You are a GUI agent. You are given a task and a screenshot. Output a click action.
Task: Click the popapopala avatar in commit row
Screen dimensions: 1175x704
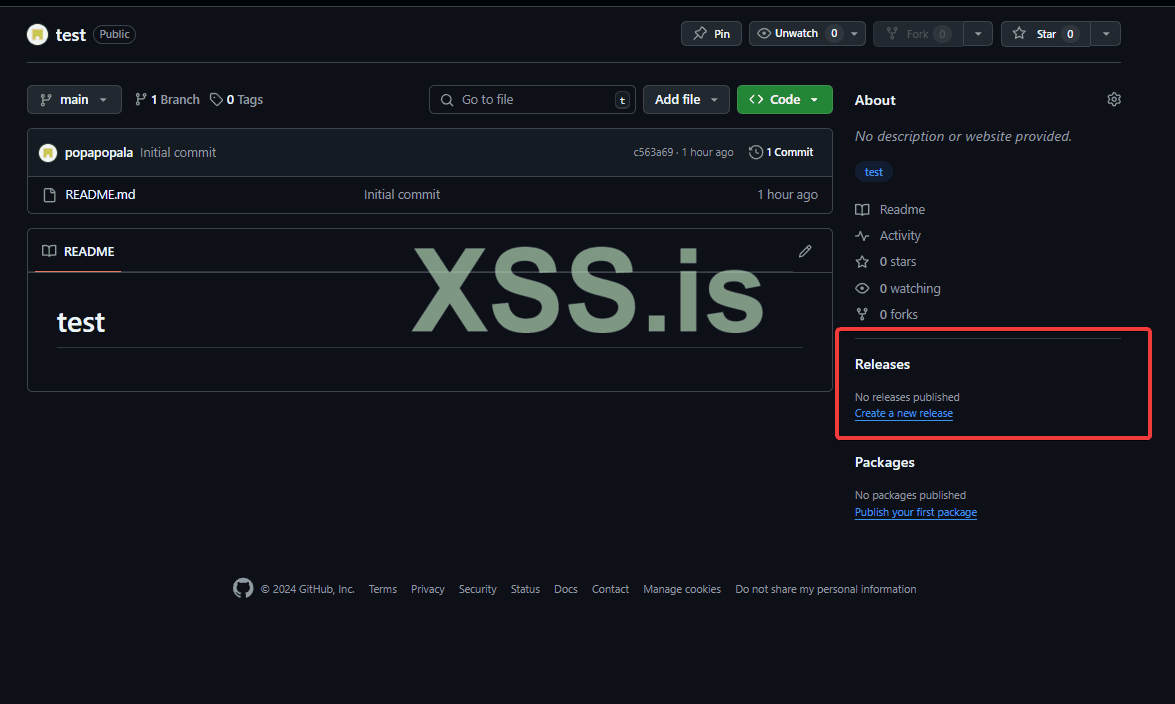click(x=48, y=153)
